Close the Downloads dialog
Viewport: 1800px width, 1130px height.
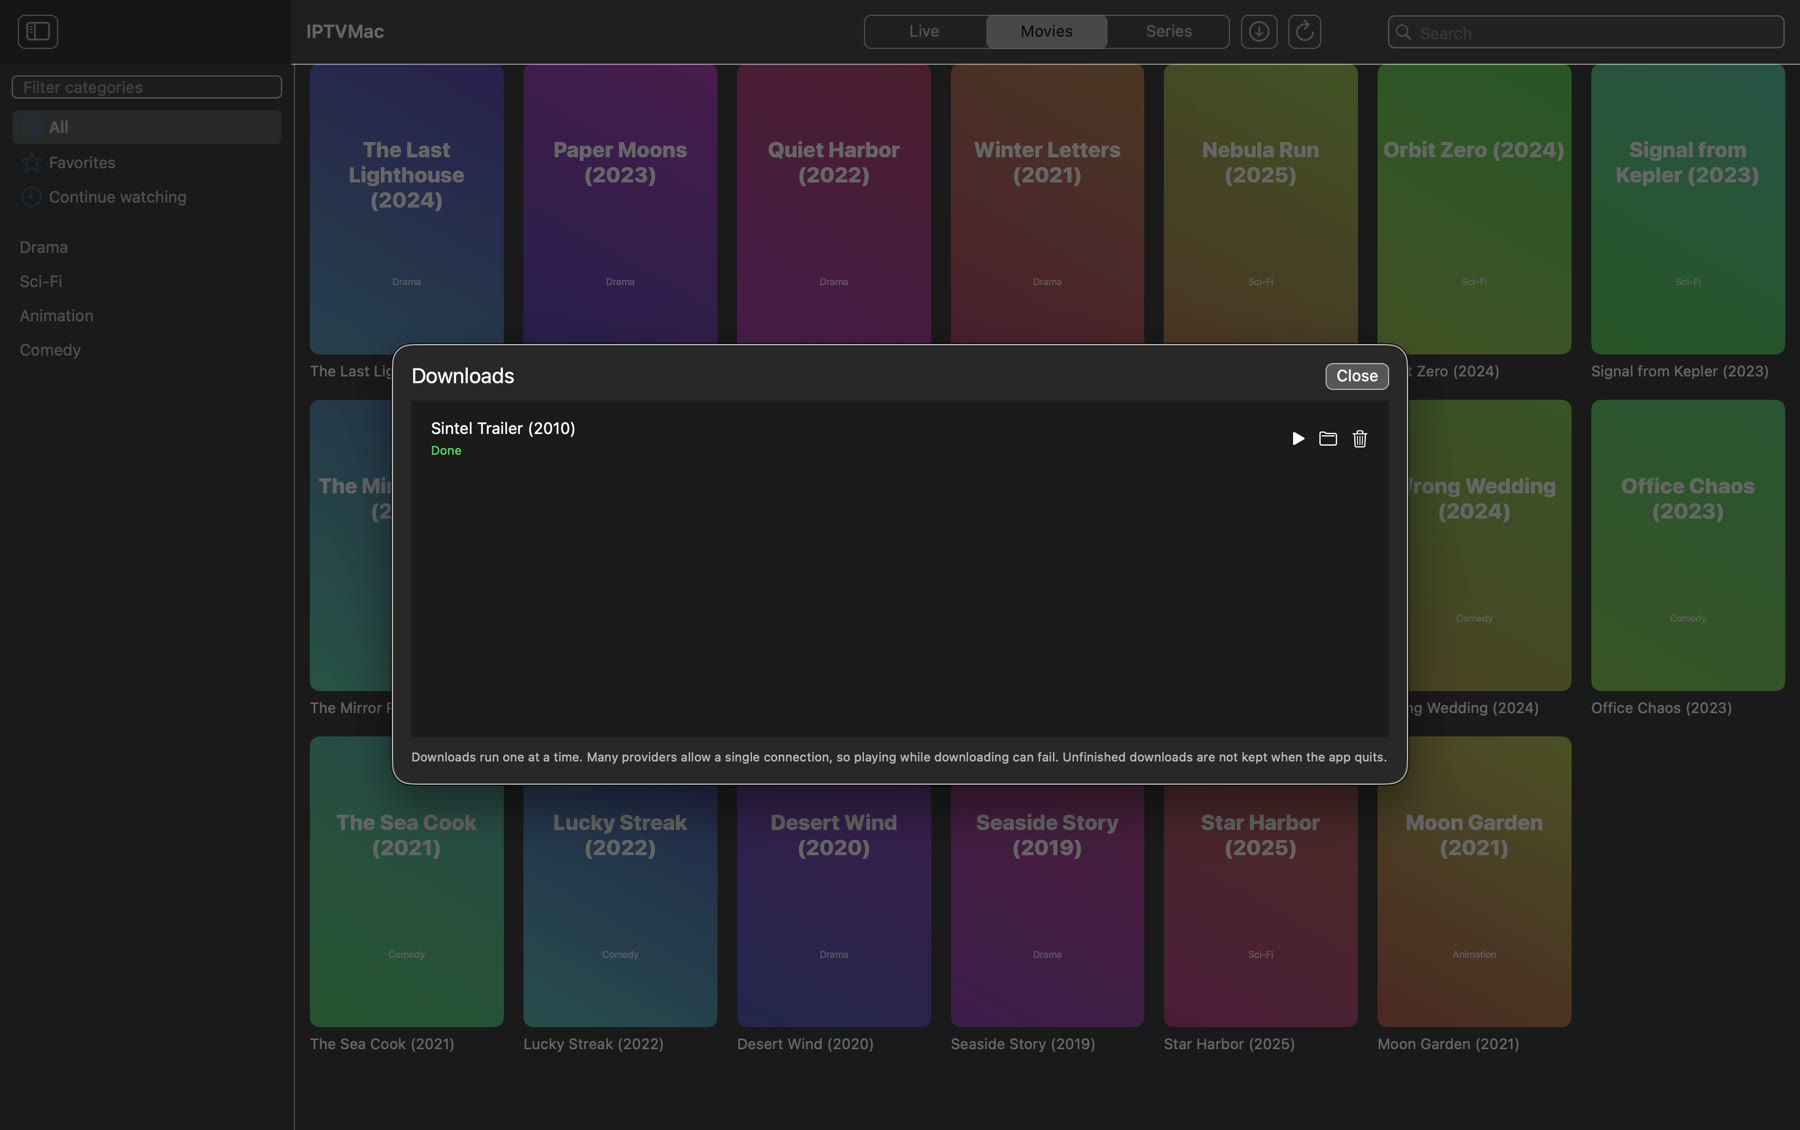pyautogui.click(x=1357, y=376)
